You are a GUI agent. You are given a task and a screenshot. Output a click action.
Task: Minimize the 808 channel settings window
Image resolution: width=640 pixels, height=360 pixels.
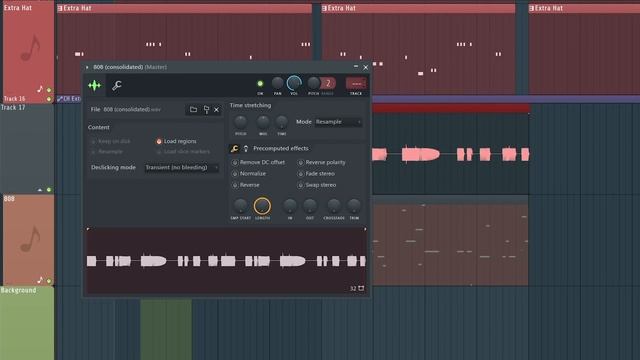point(356,67)
